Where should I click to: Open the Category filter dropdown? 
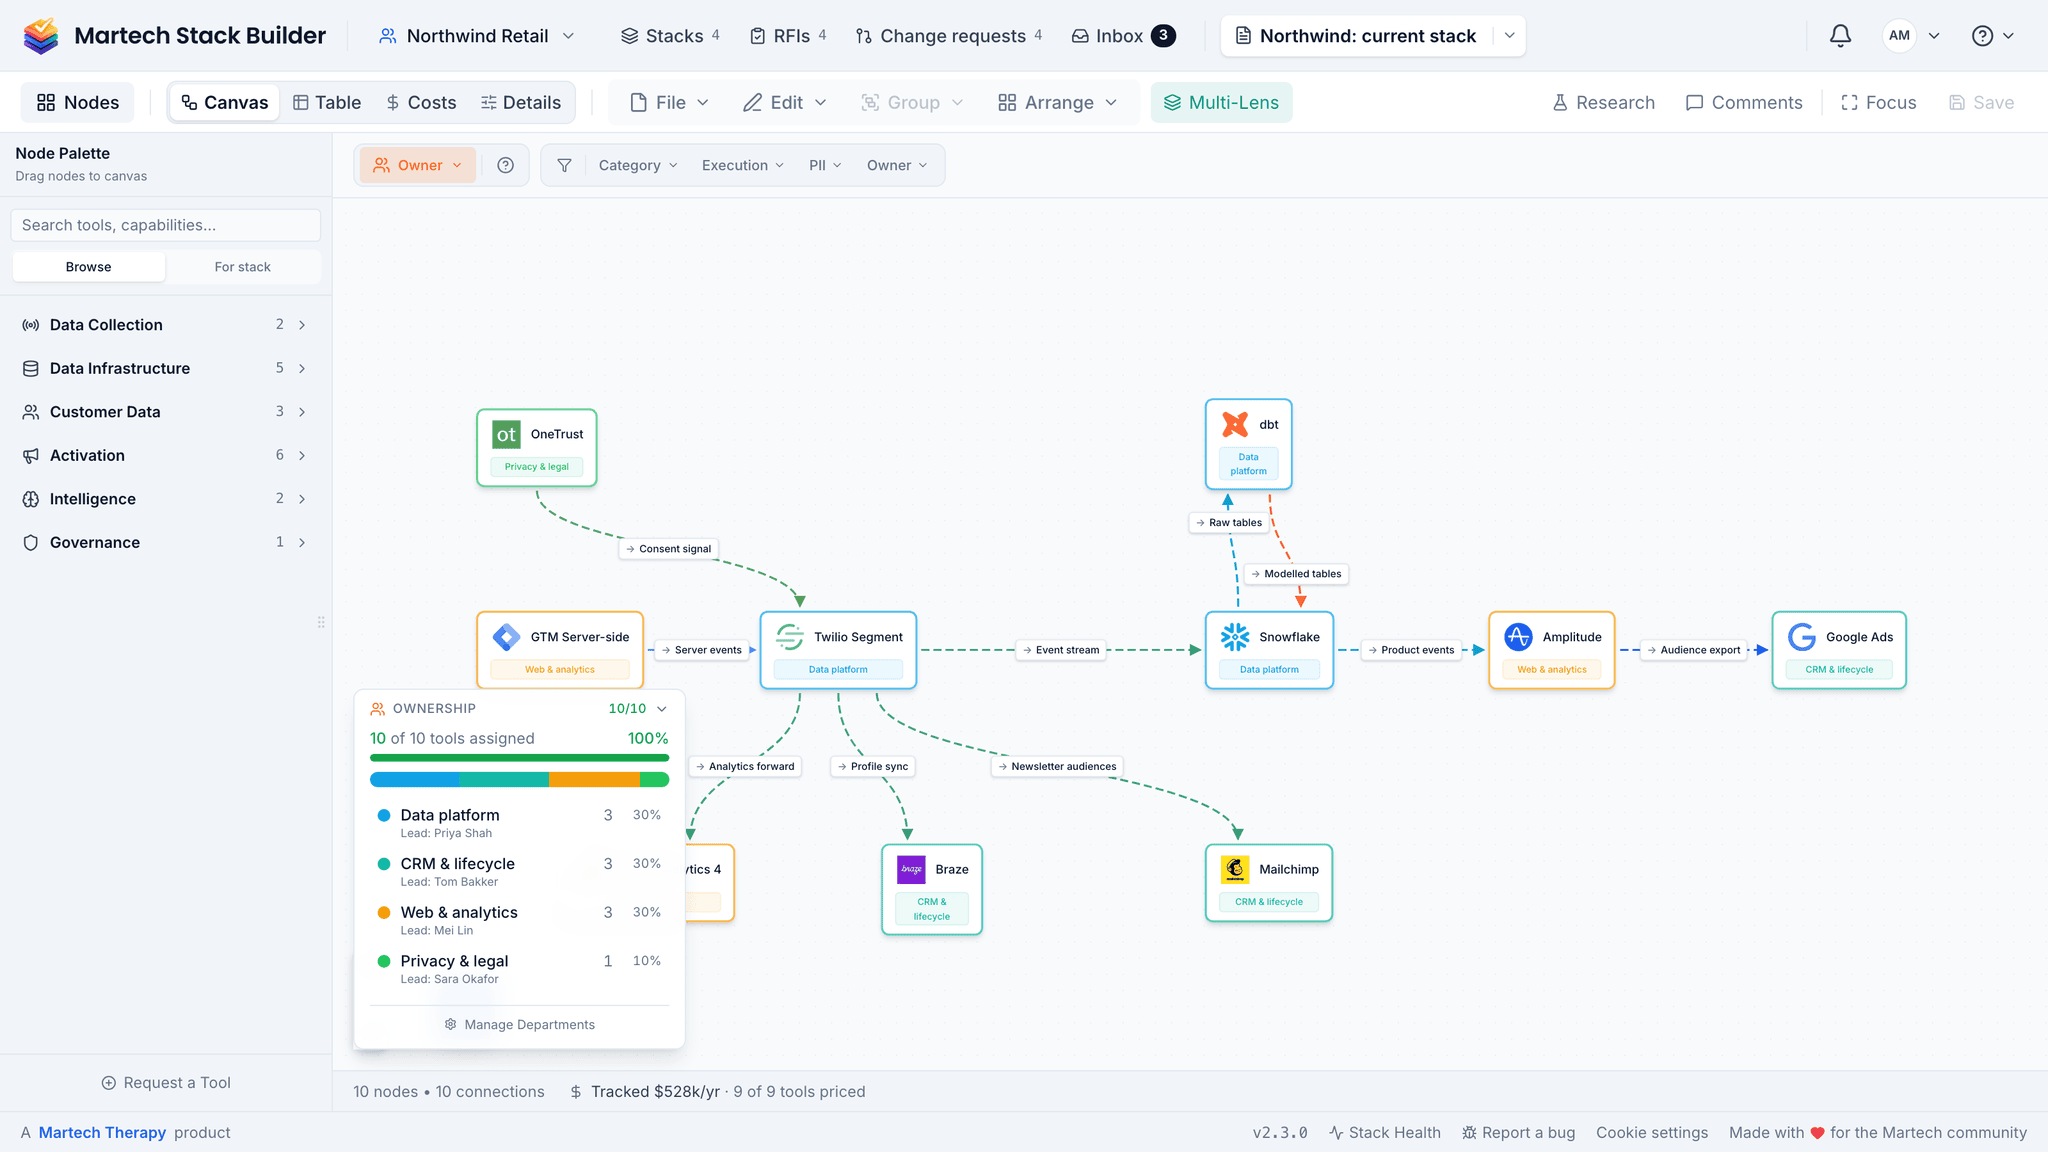[x=638, y=165]
